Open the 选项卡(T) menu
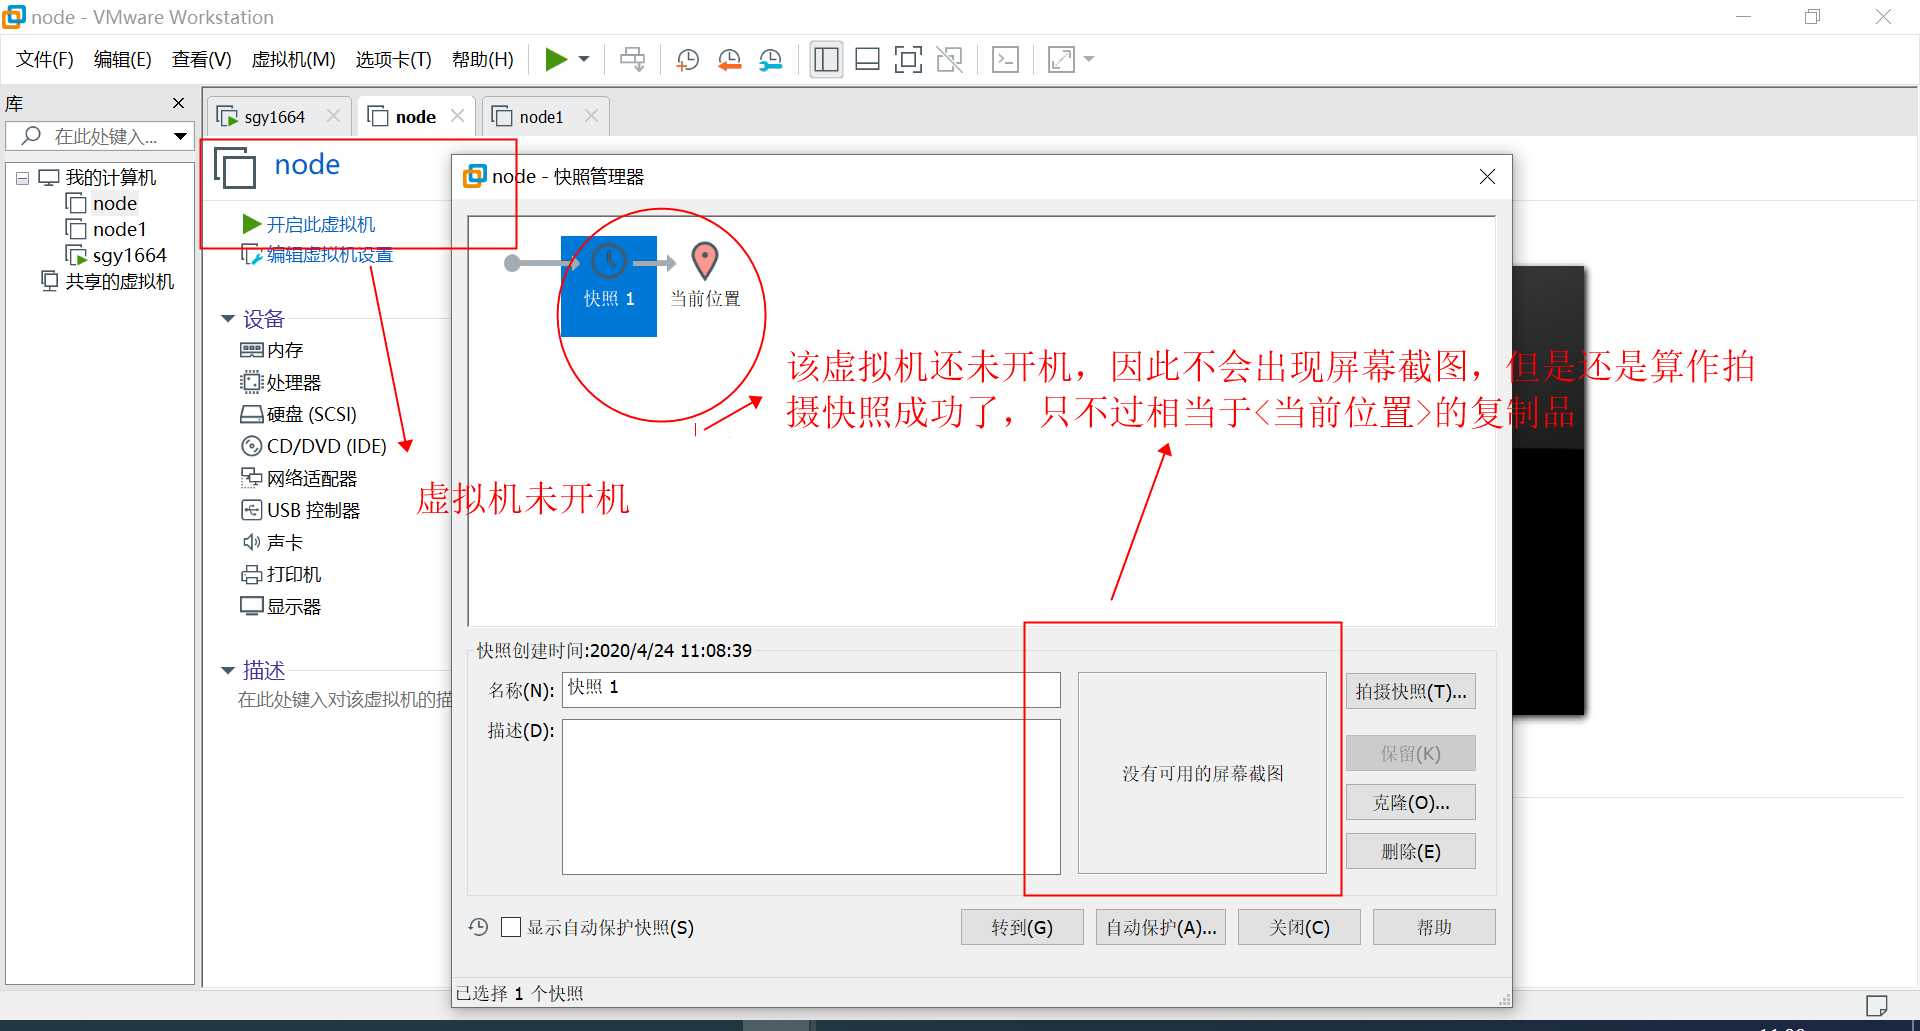Screen dimensions: 1920x1031 coord(394,60)
